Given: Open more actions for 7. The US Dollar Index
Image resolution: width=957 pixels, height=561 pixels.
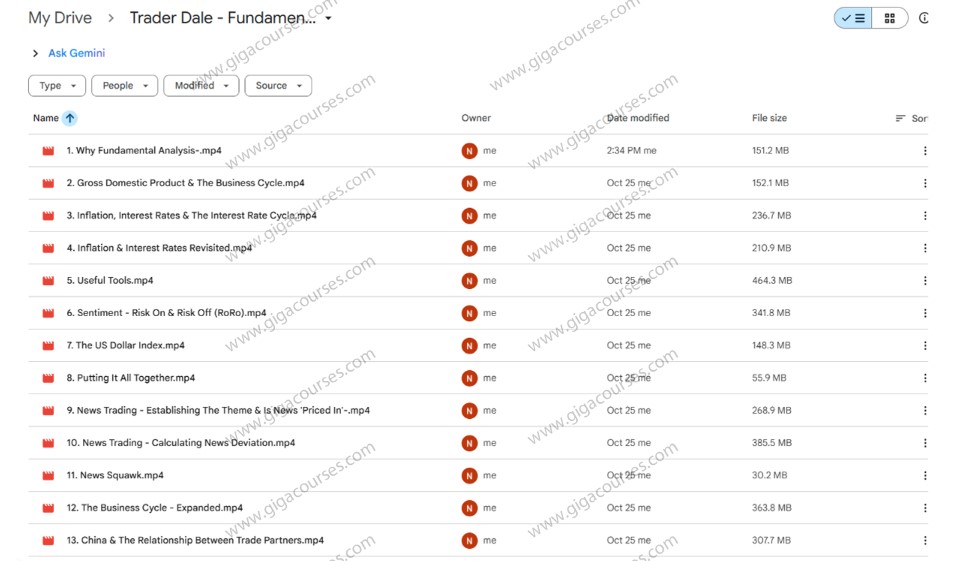Looking at the screenshot, I should coord(924,346).
